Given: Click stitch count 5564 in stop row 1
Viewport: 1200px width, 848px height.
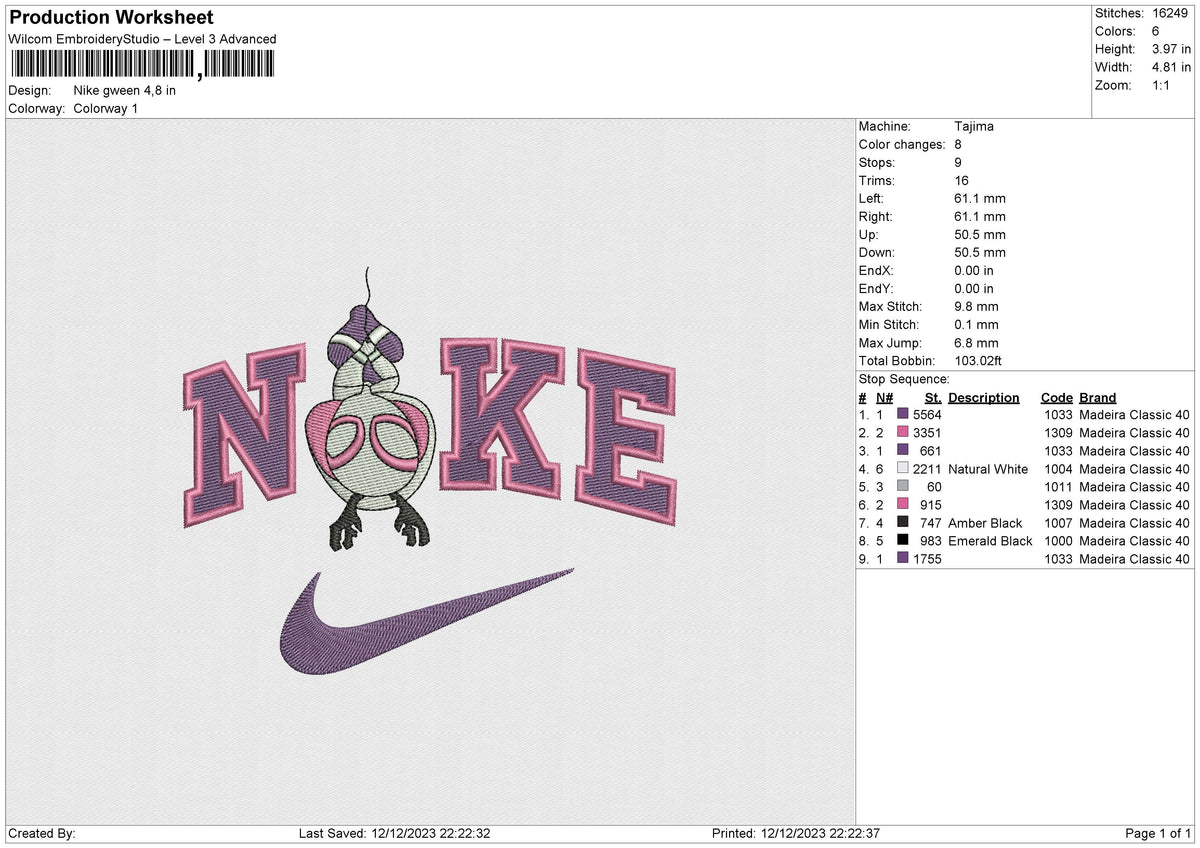Looking at the screenshot, I should pos(927,415).
